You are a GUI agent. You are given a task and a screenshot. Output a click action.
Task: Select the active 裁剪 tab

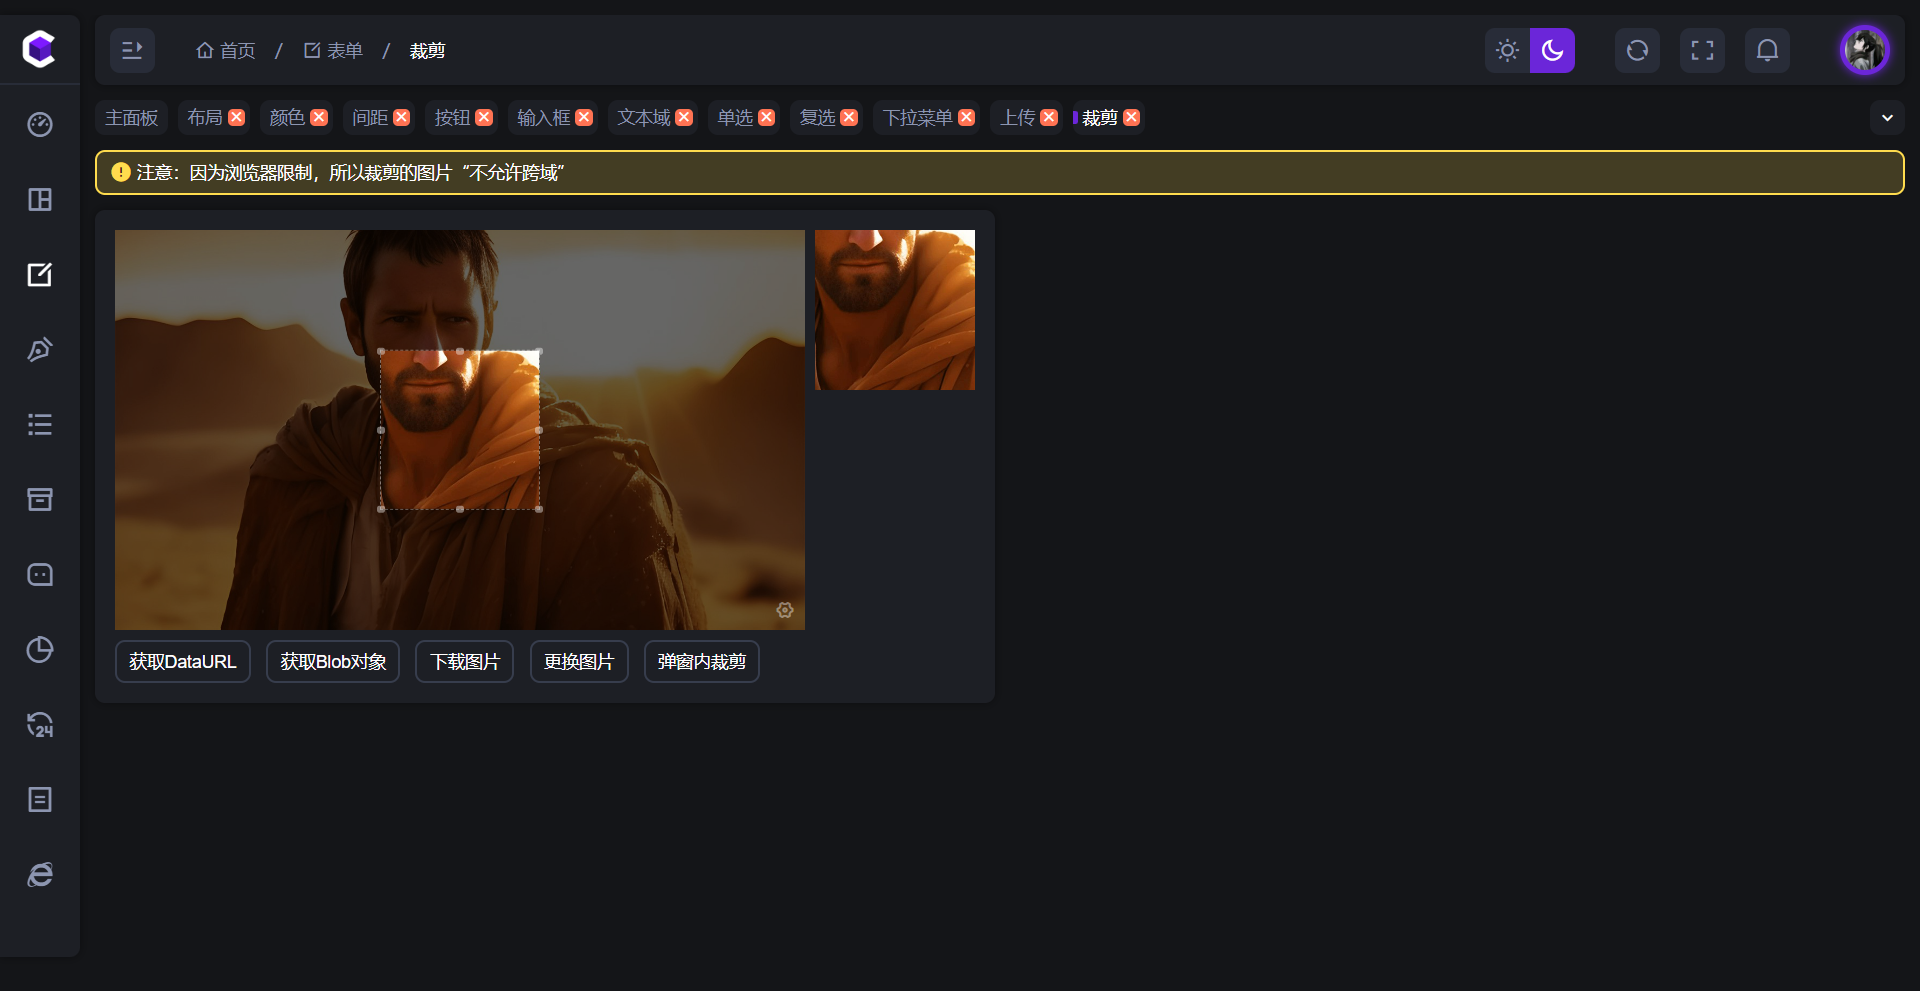[x=1100, y=118]
